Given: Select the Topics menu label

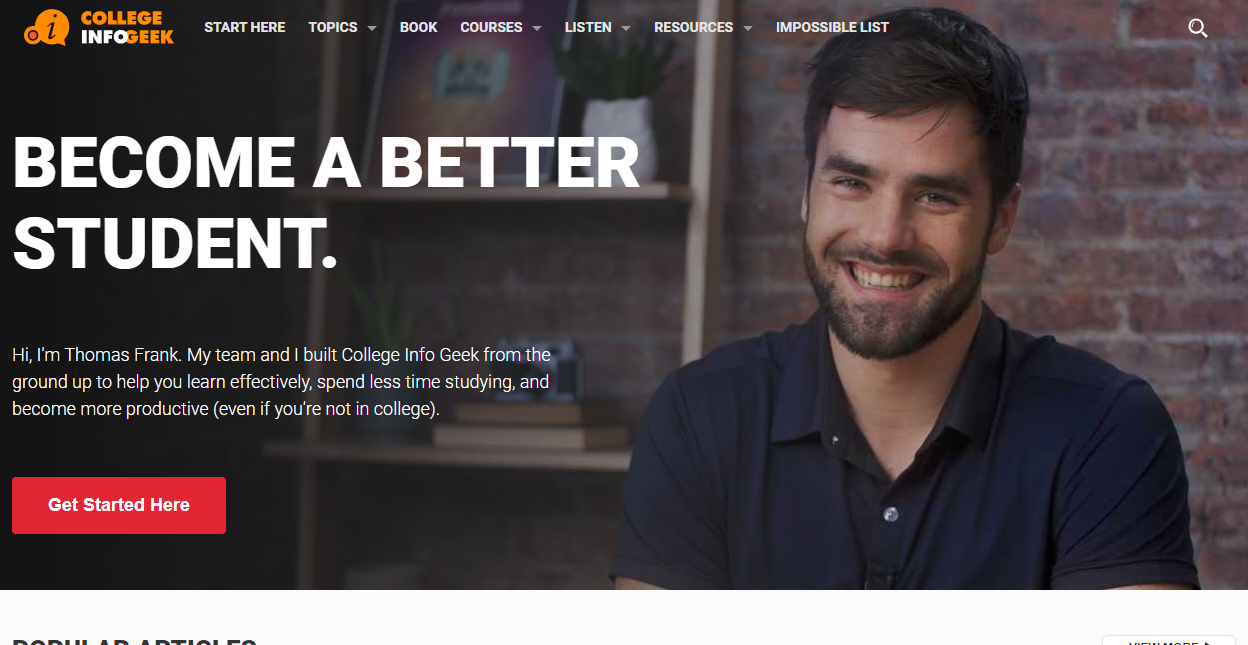Looking at the screenshot, I should tap(333, 27).
